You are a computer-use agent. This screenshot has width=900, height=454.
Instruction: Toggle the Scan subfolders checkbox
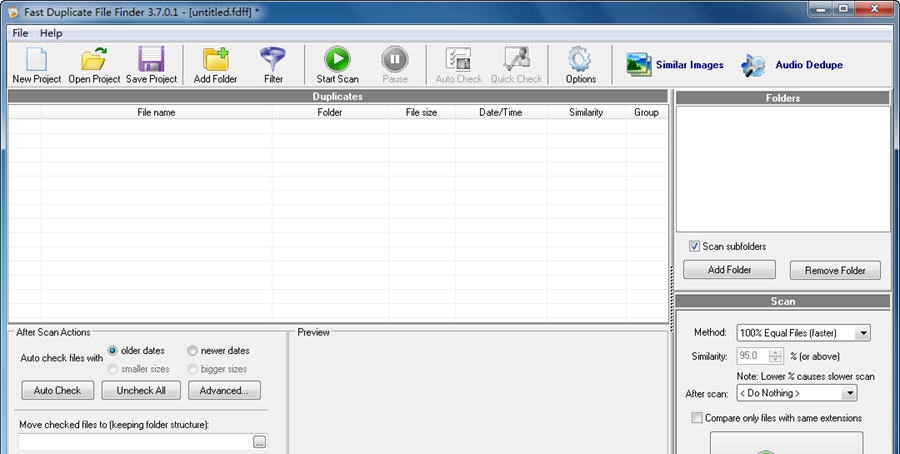(695, 246)
